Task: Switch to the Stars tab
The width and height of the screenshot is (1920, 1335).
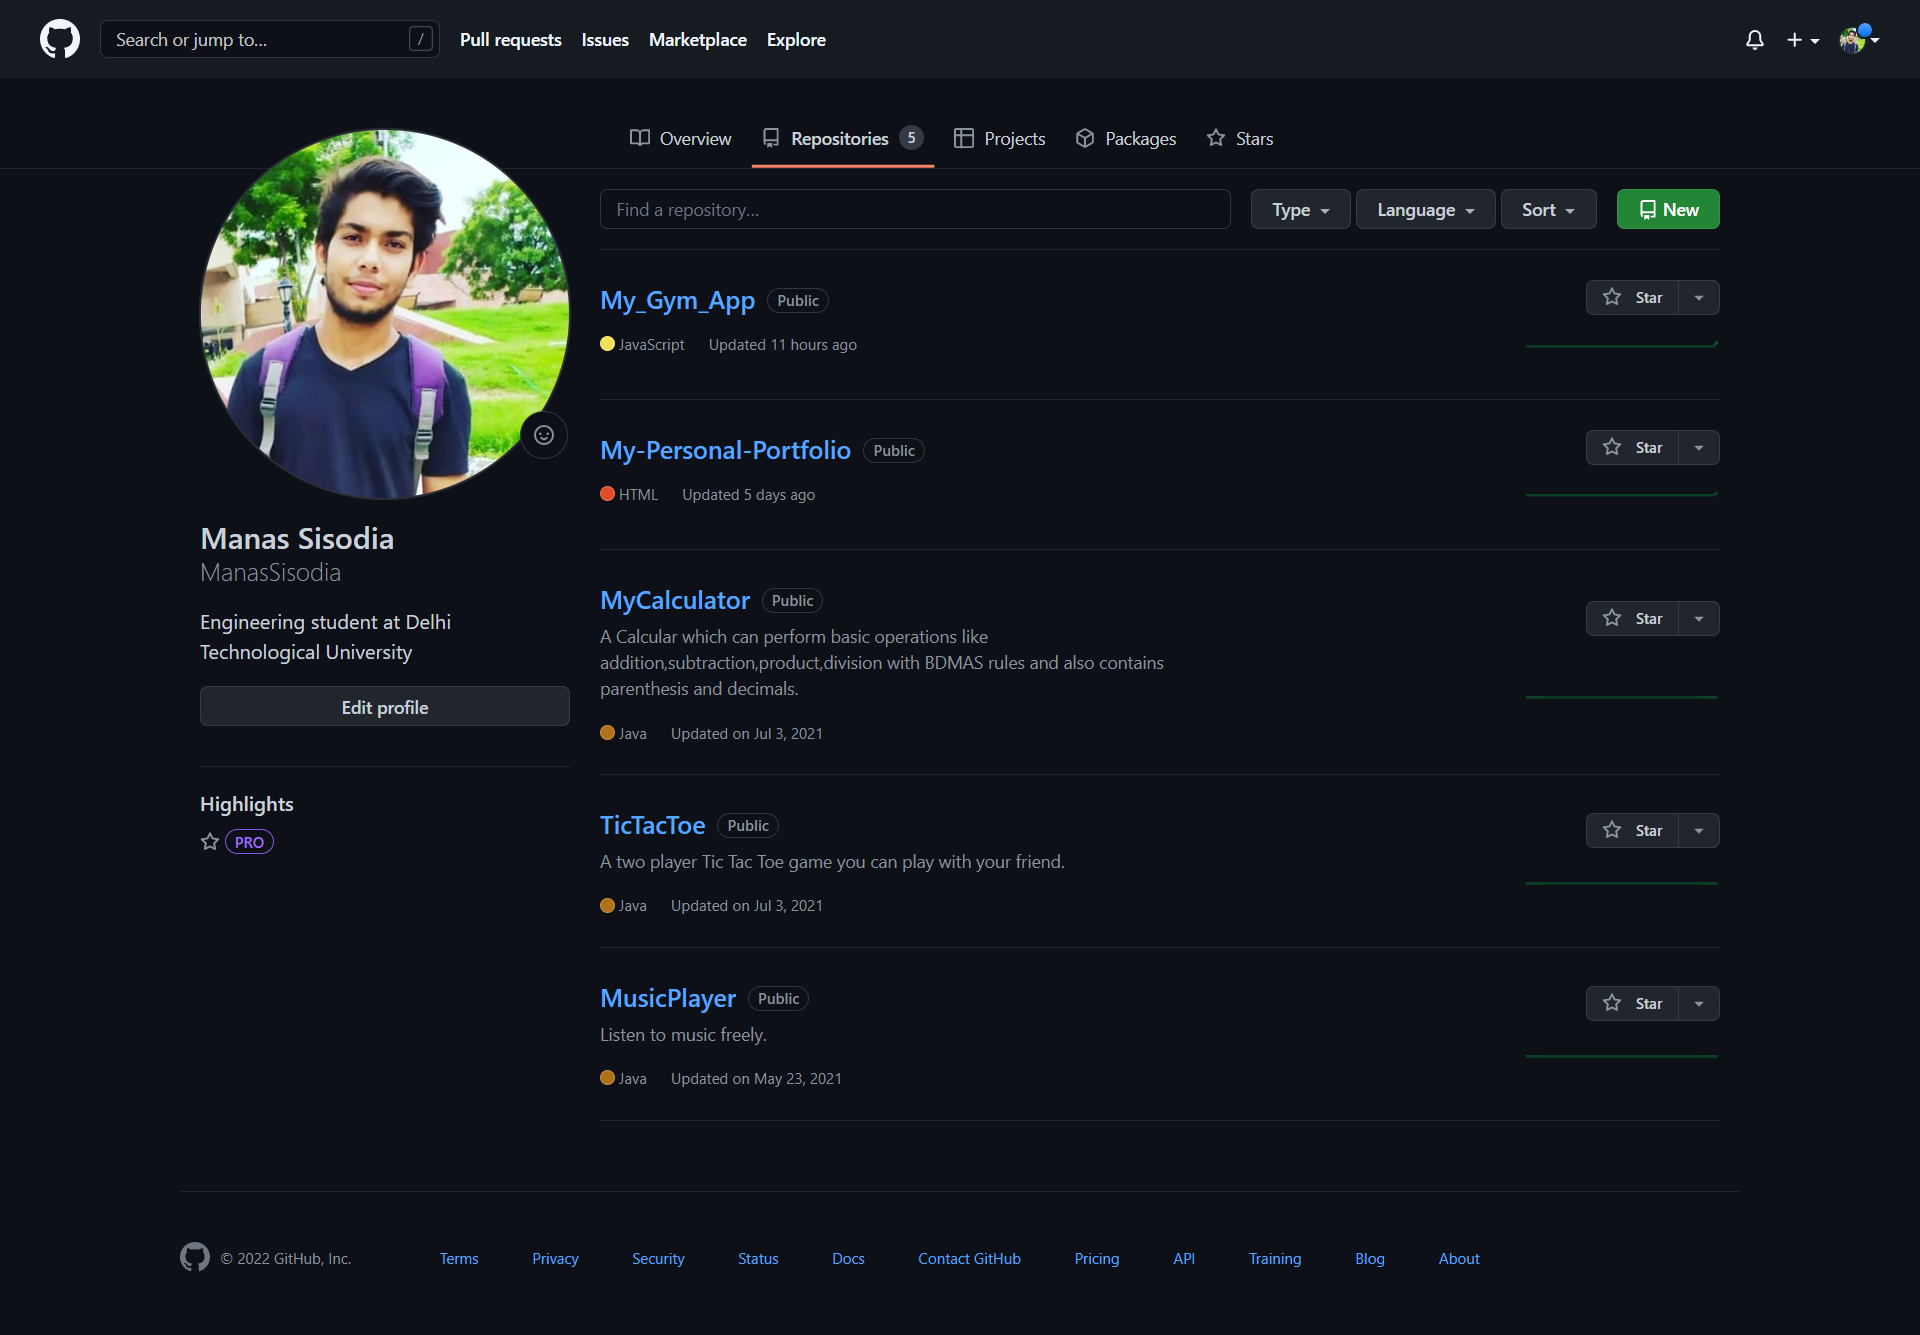Action: pyautogui.click(x=1239, y=138)
